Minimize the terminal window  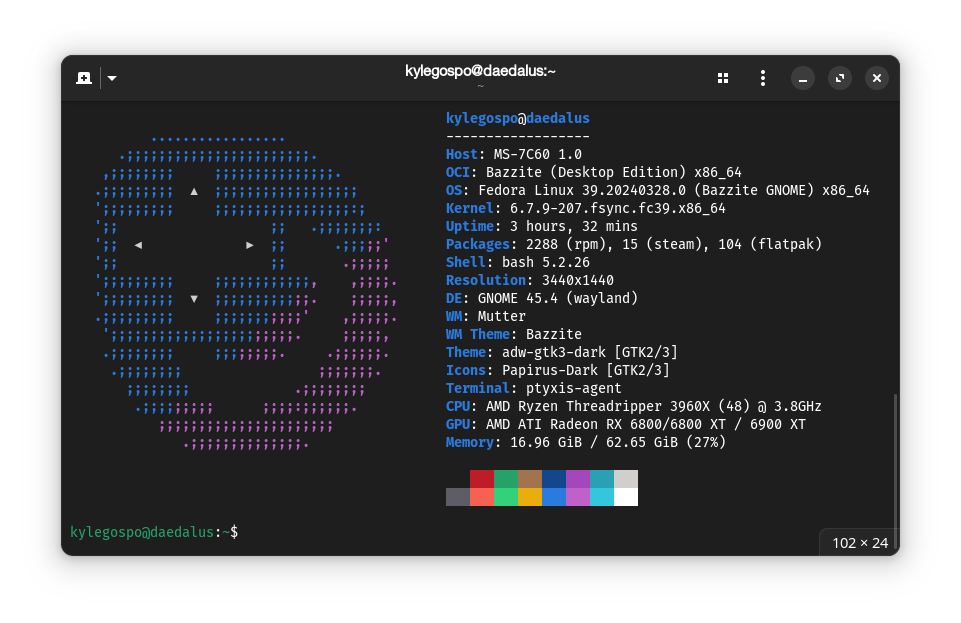point(803,78)
